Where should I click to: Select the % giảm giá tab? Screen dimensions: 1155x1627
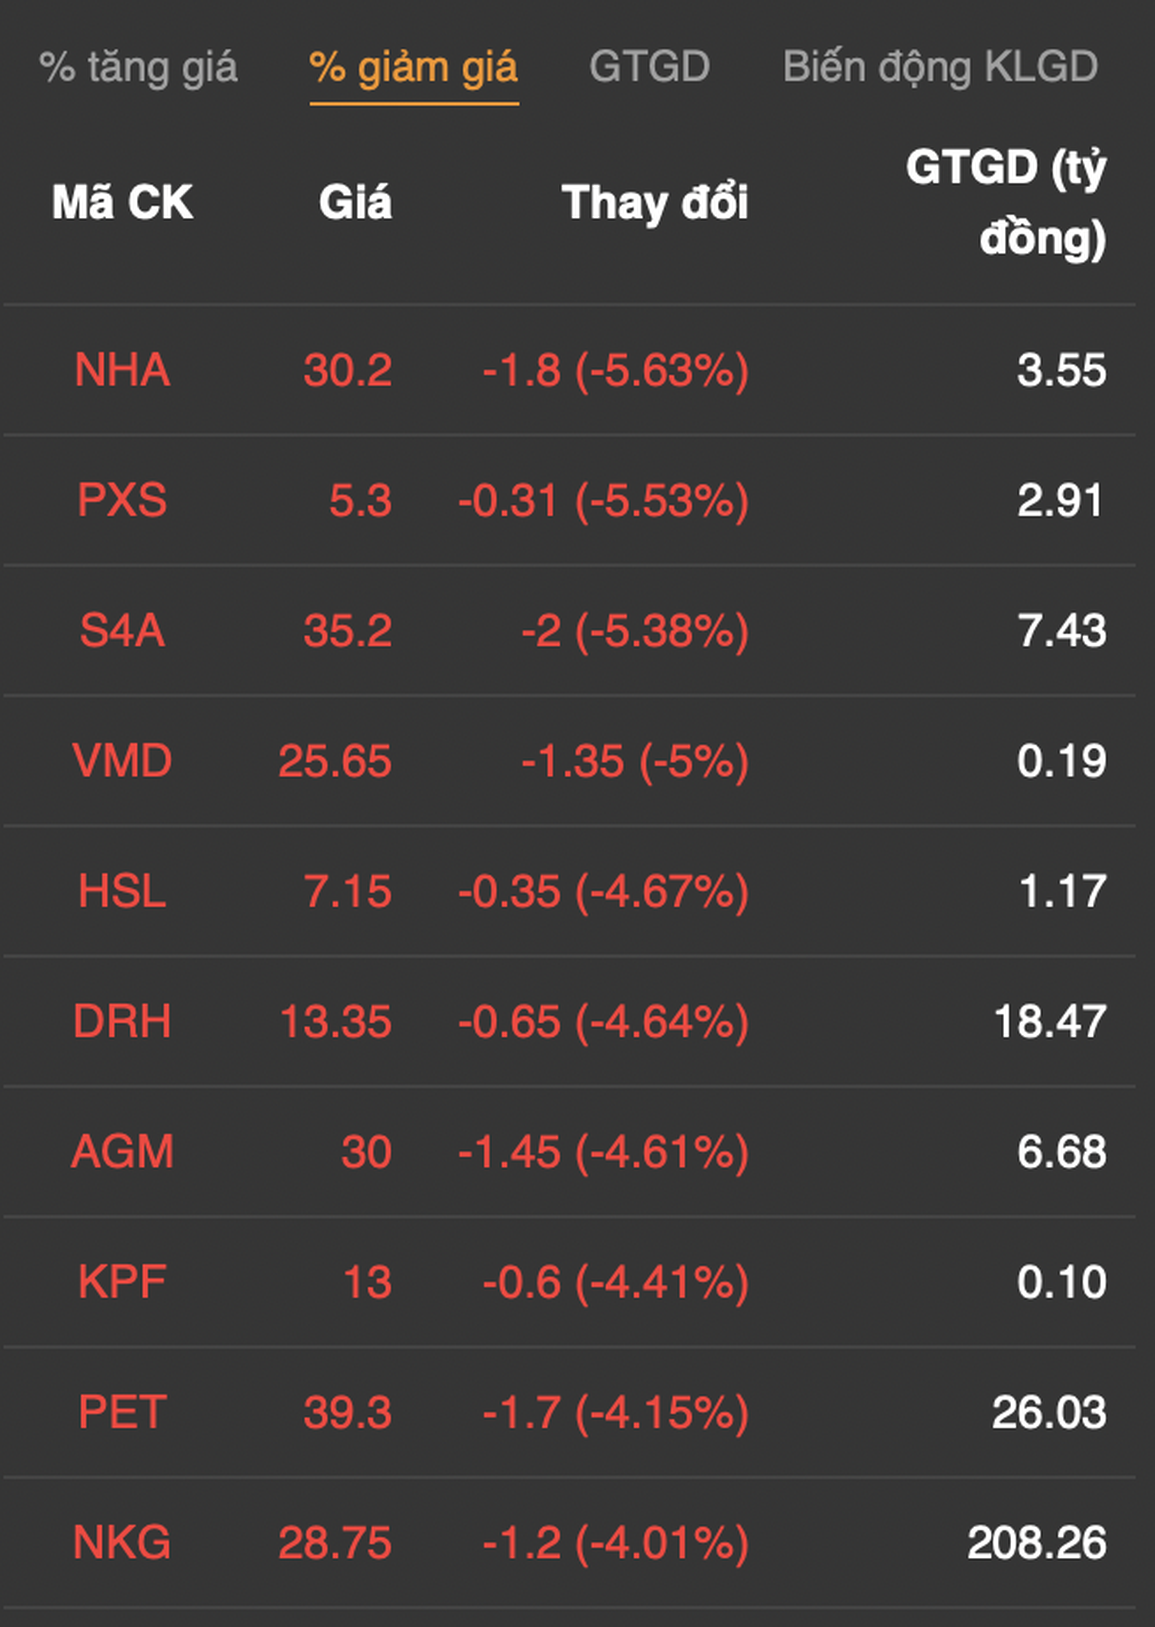coord(413,68)
